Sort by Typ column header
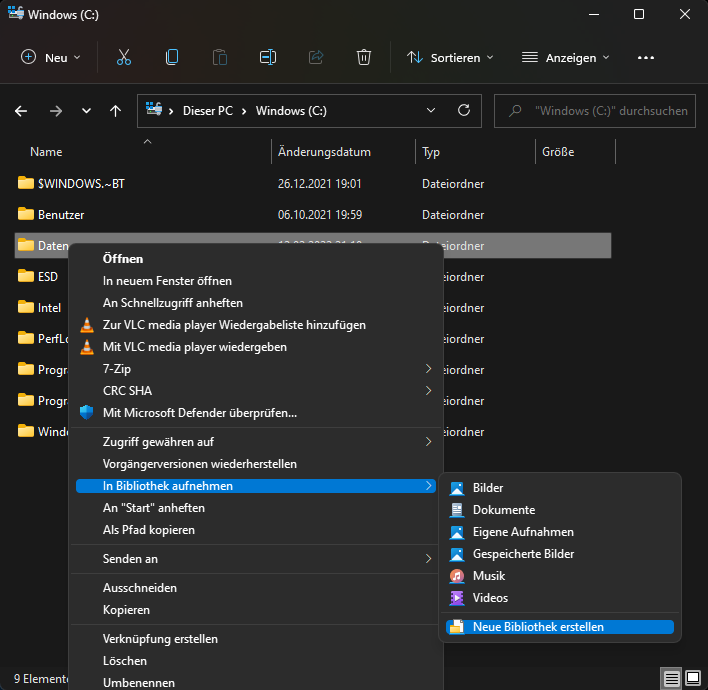The image size is (708, 690). click(x=431, y=152)
